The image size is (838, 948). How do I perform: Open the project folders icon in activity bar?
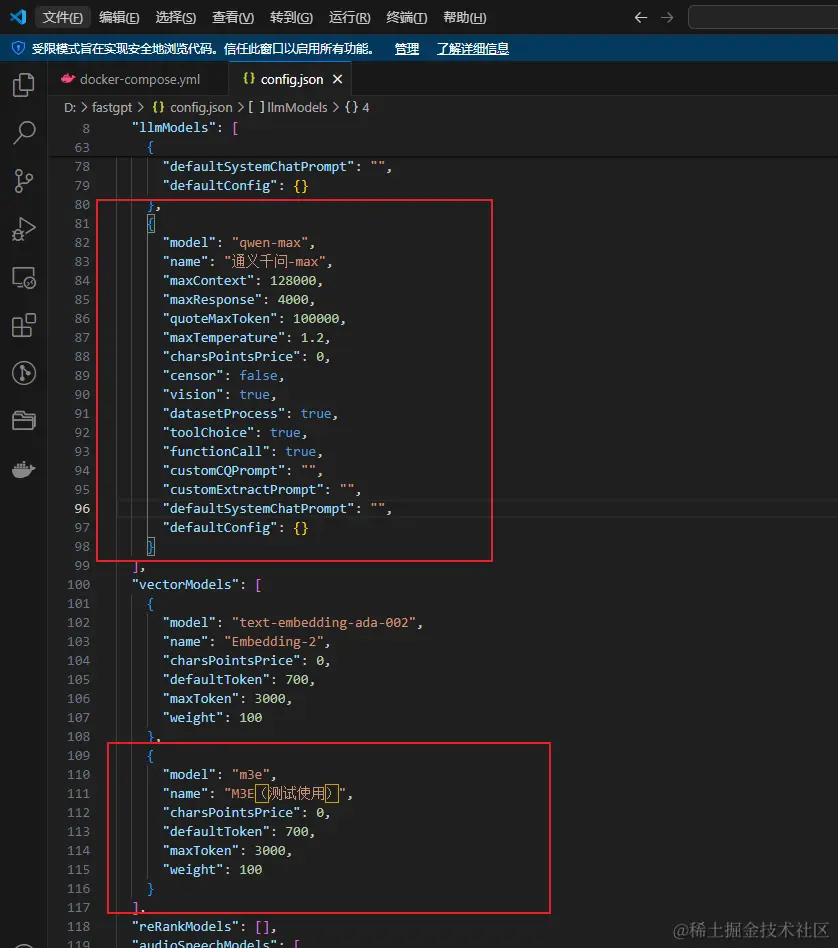[x=24, y=421]
